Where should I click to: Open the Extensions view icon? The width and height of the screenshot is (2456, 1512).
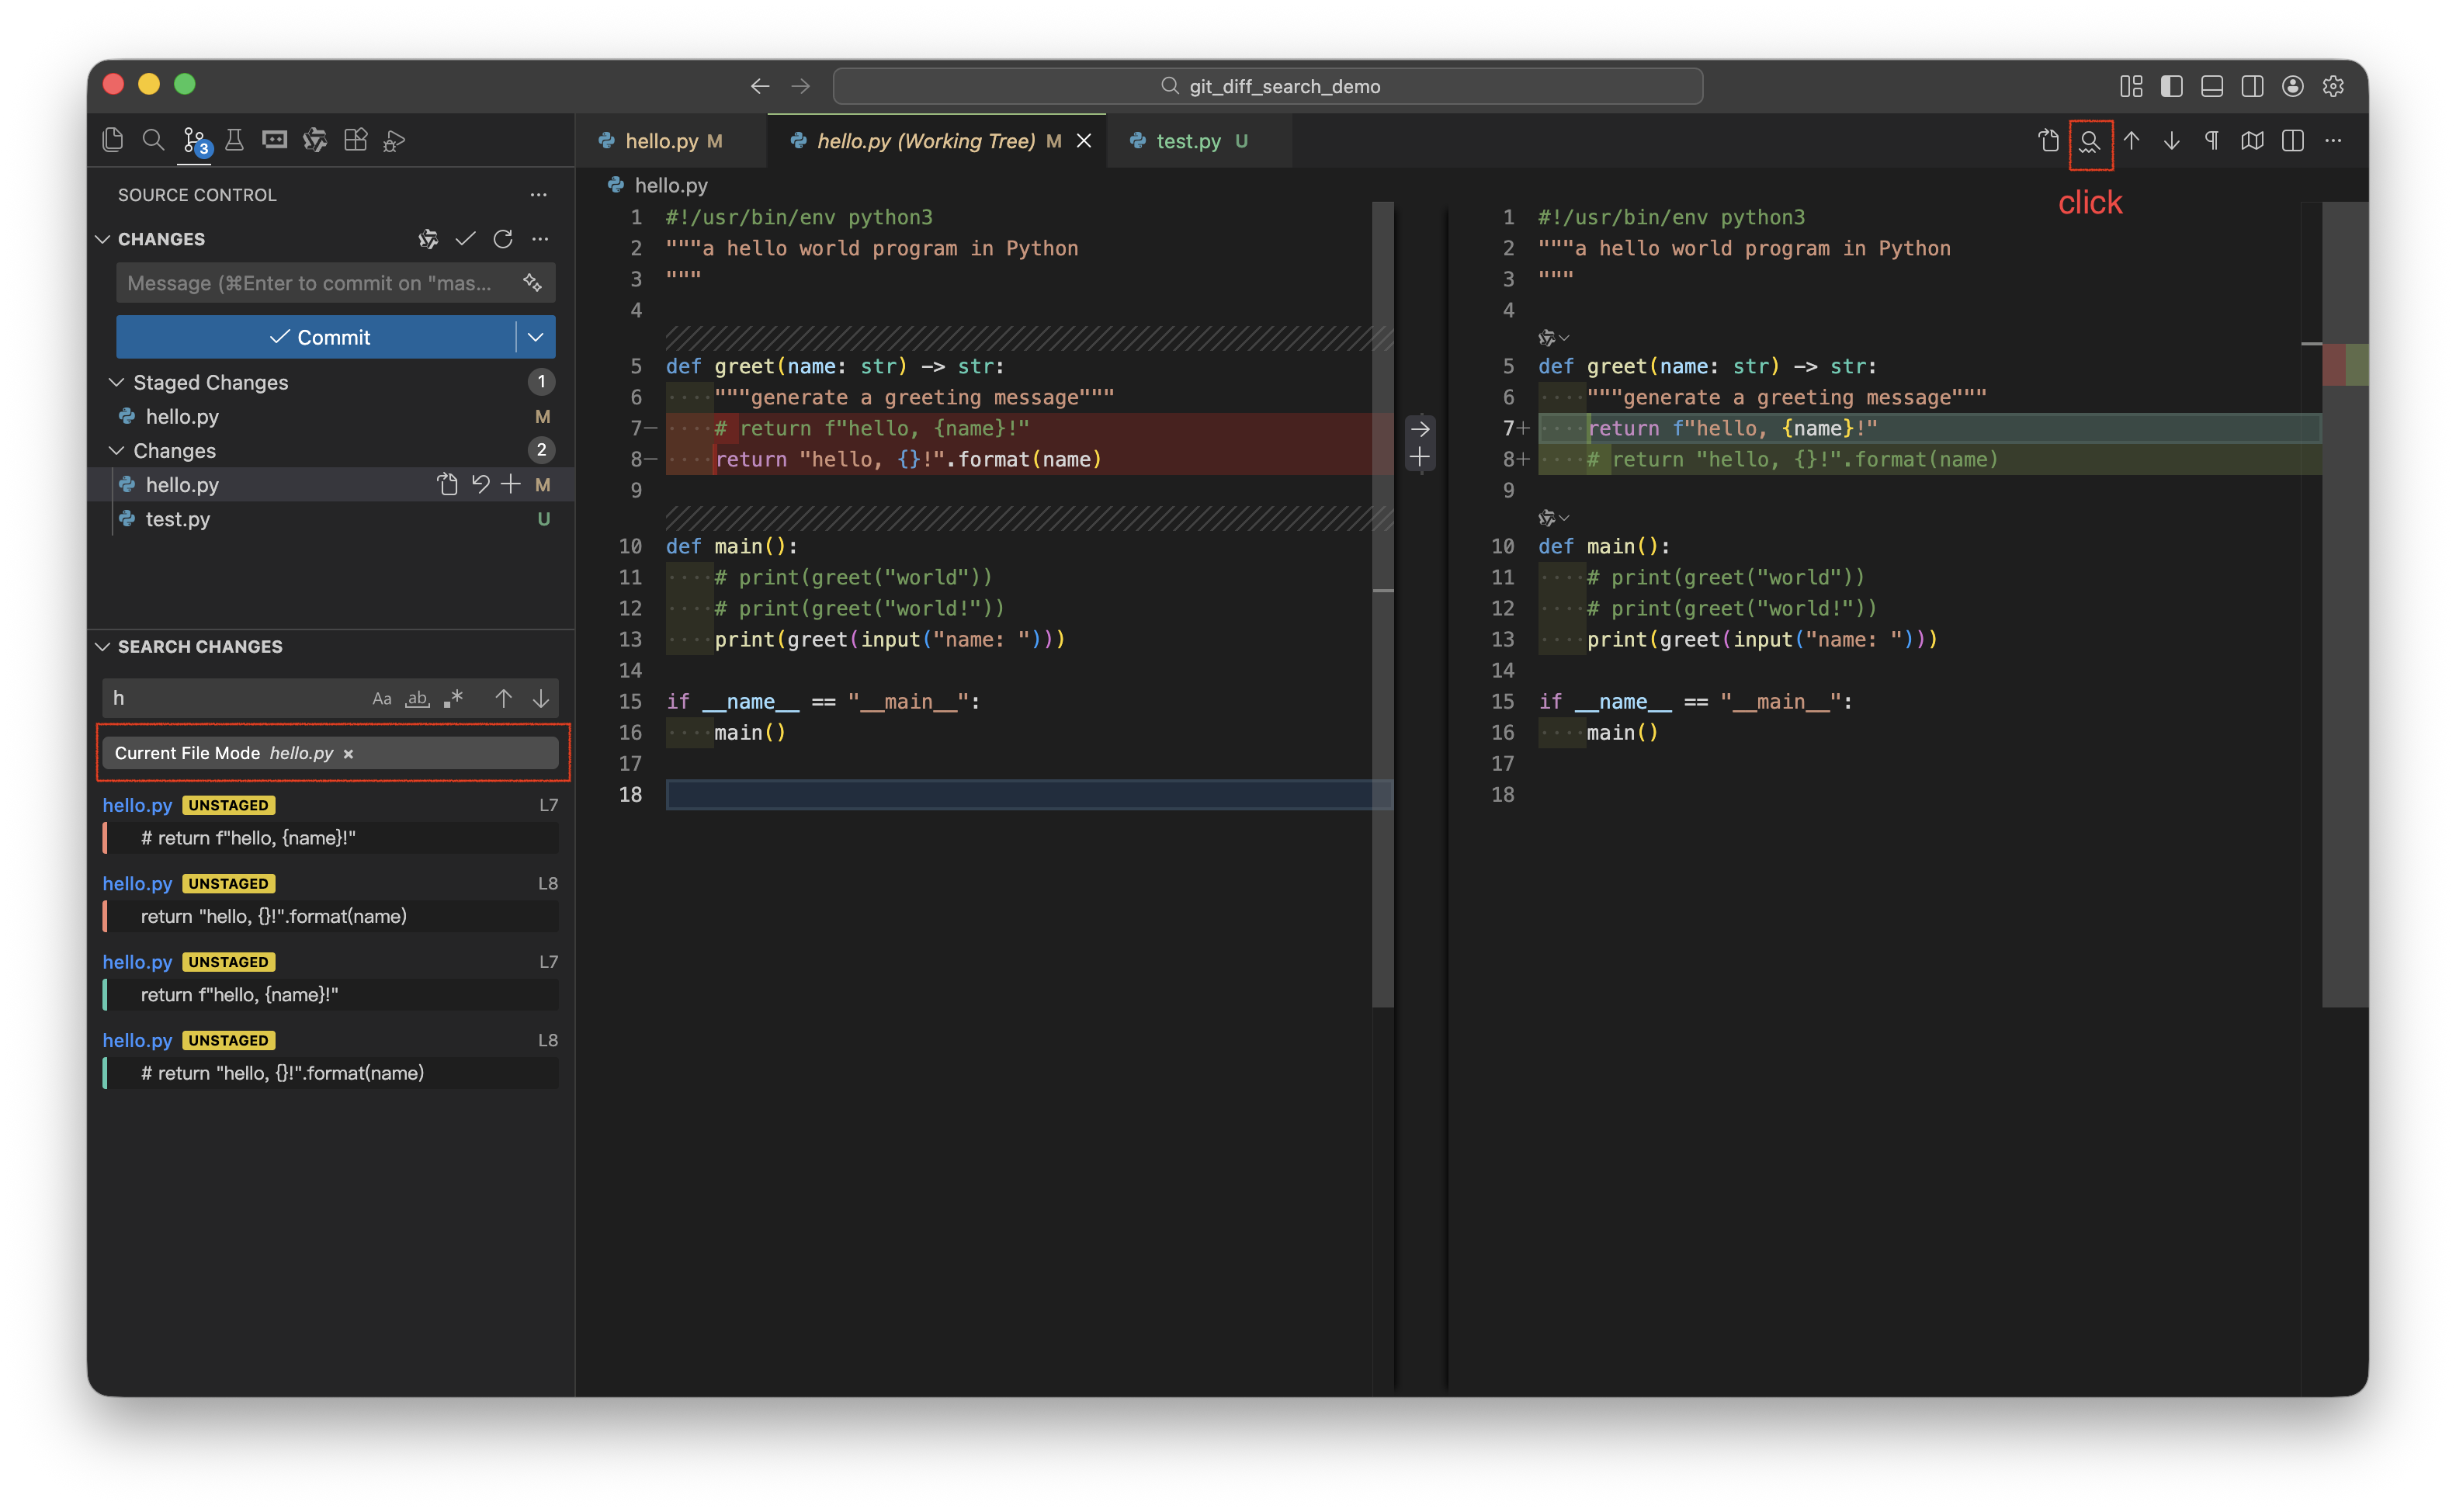pyautogui.click(x=355, y=140)
